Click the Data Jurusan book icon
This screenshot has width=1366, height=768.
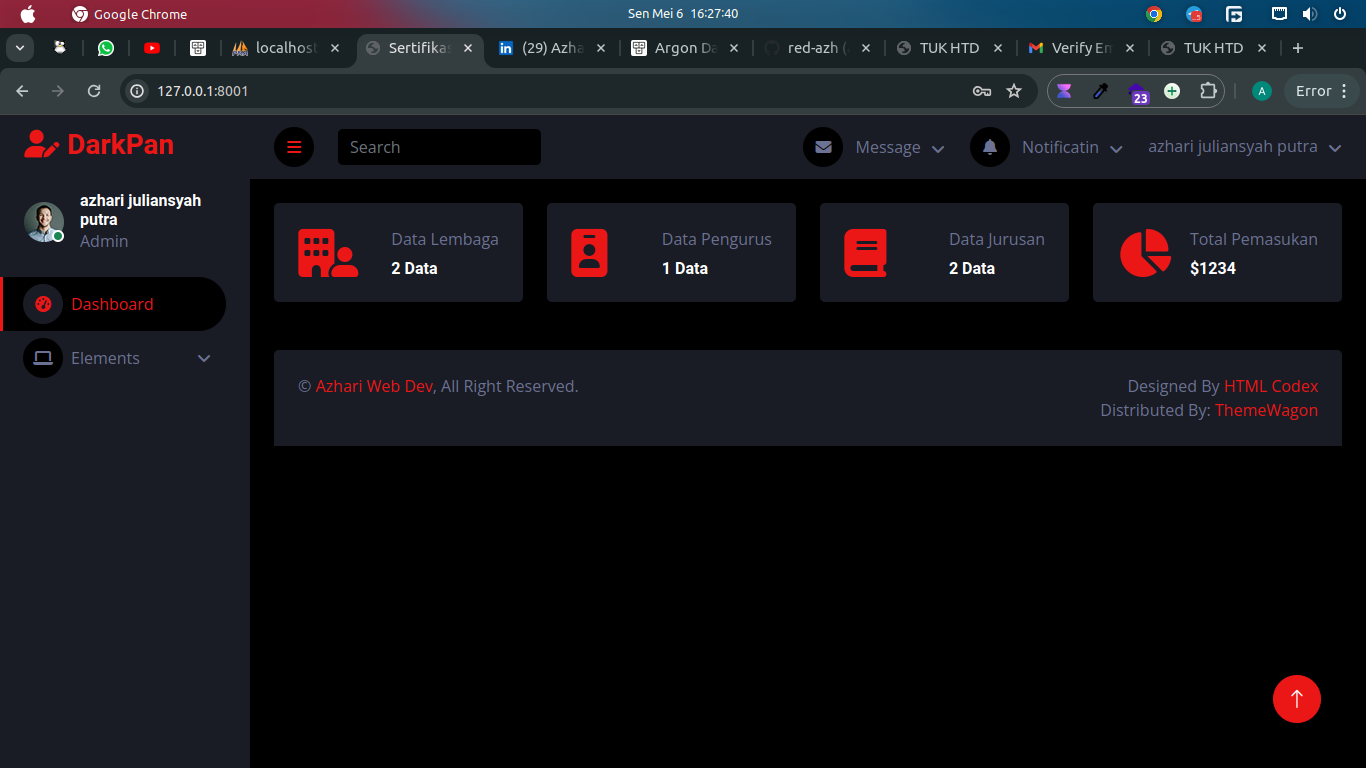pyautogui.click(x=865, y=253)
